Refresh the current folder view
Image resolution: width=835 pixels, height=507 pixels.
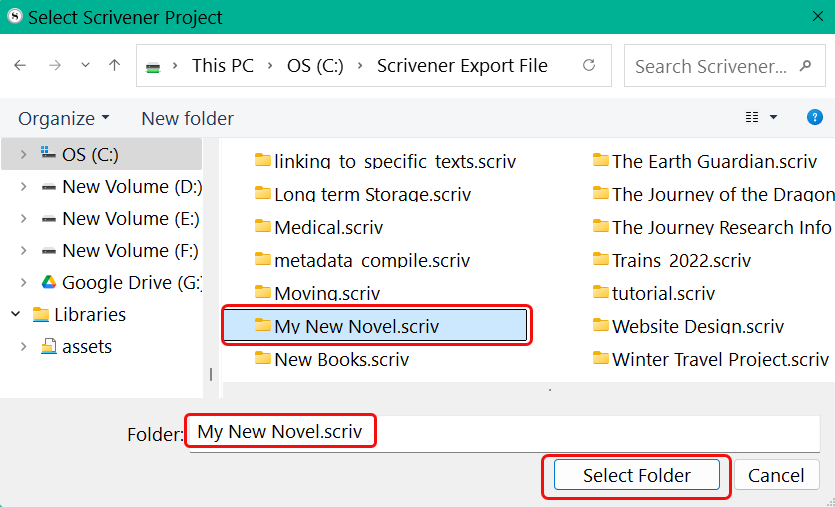click(x=588, y=65)
